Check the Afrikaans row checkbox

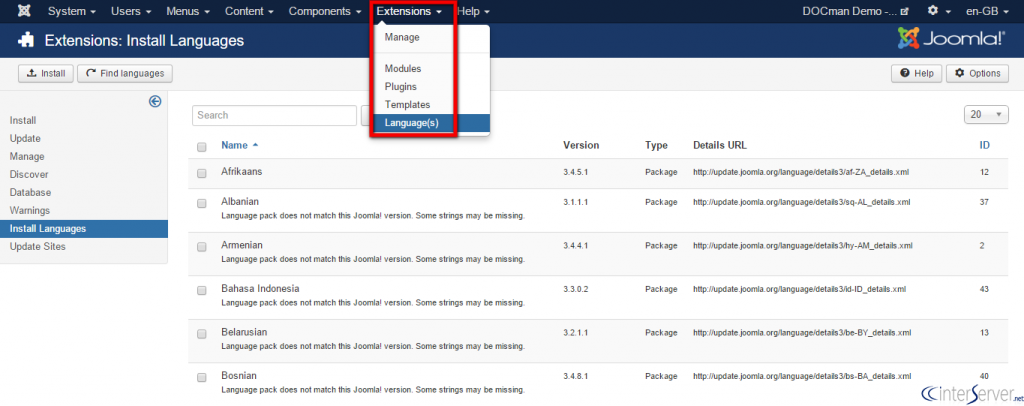tap(202, 173)
